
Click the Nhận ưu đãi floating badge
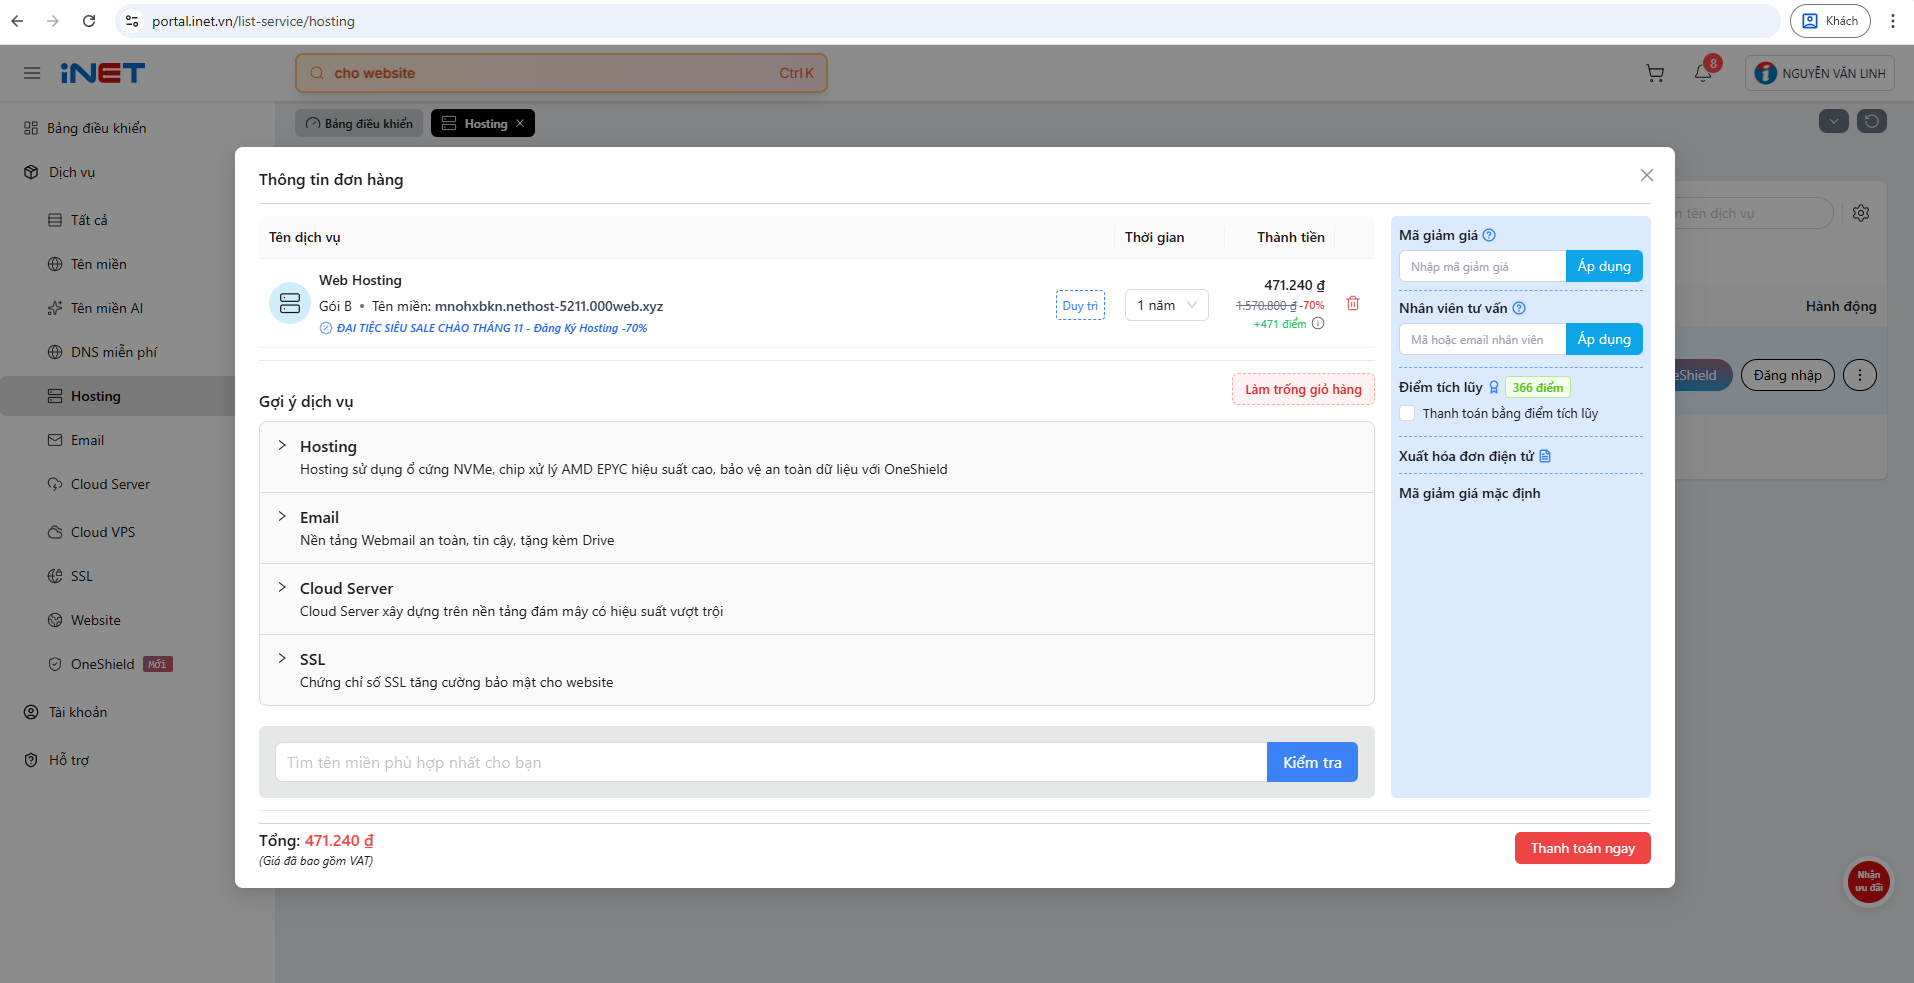tap(1868, 882)
